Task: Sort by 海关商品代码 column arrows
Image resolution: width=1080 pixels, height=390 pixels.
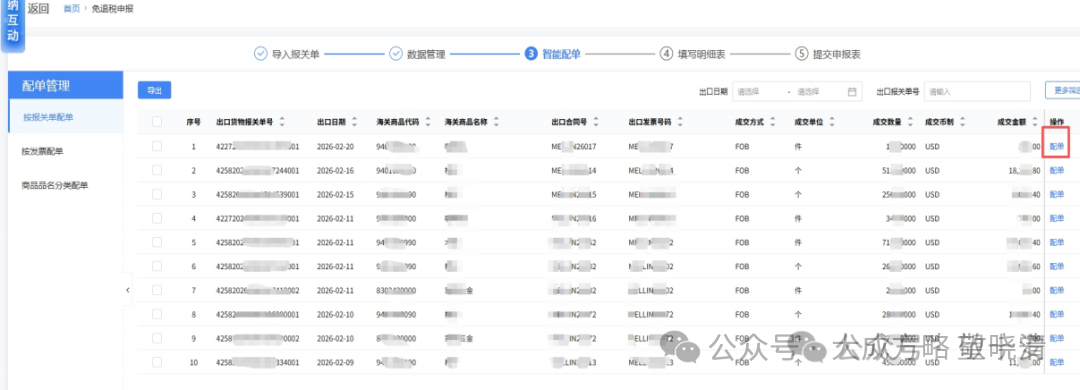Action: [428, 122]
